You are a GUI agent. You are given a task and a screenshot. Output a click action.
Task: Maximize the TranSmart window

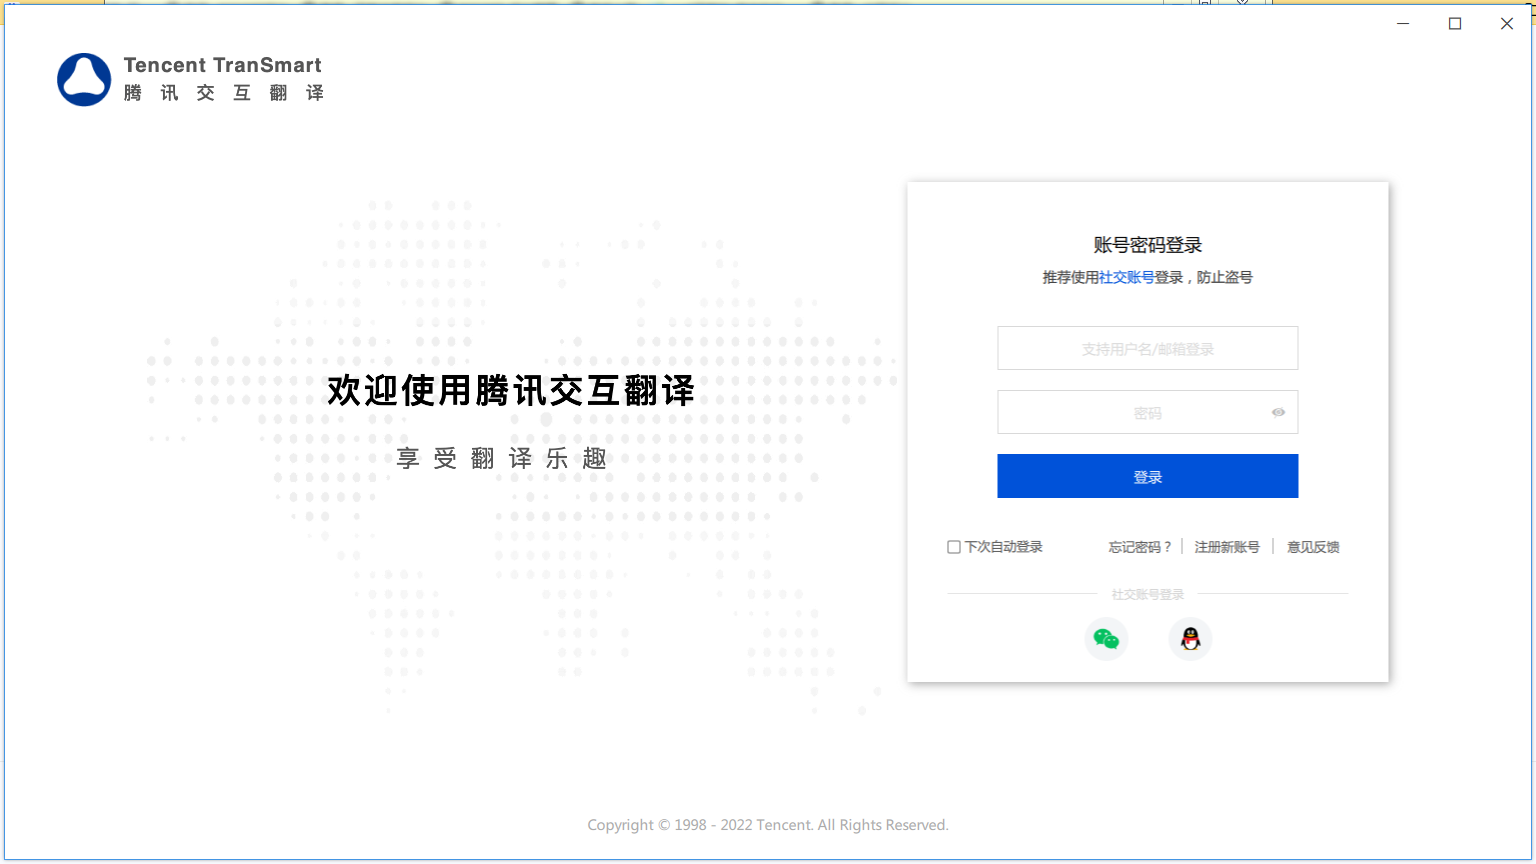click(1455, 24)
